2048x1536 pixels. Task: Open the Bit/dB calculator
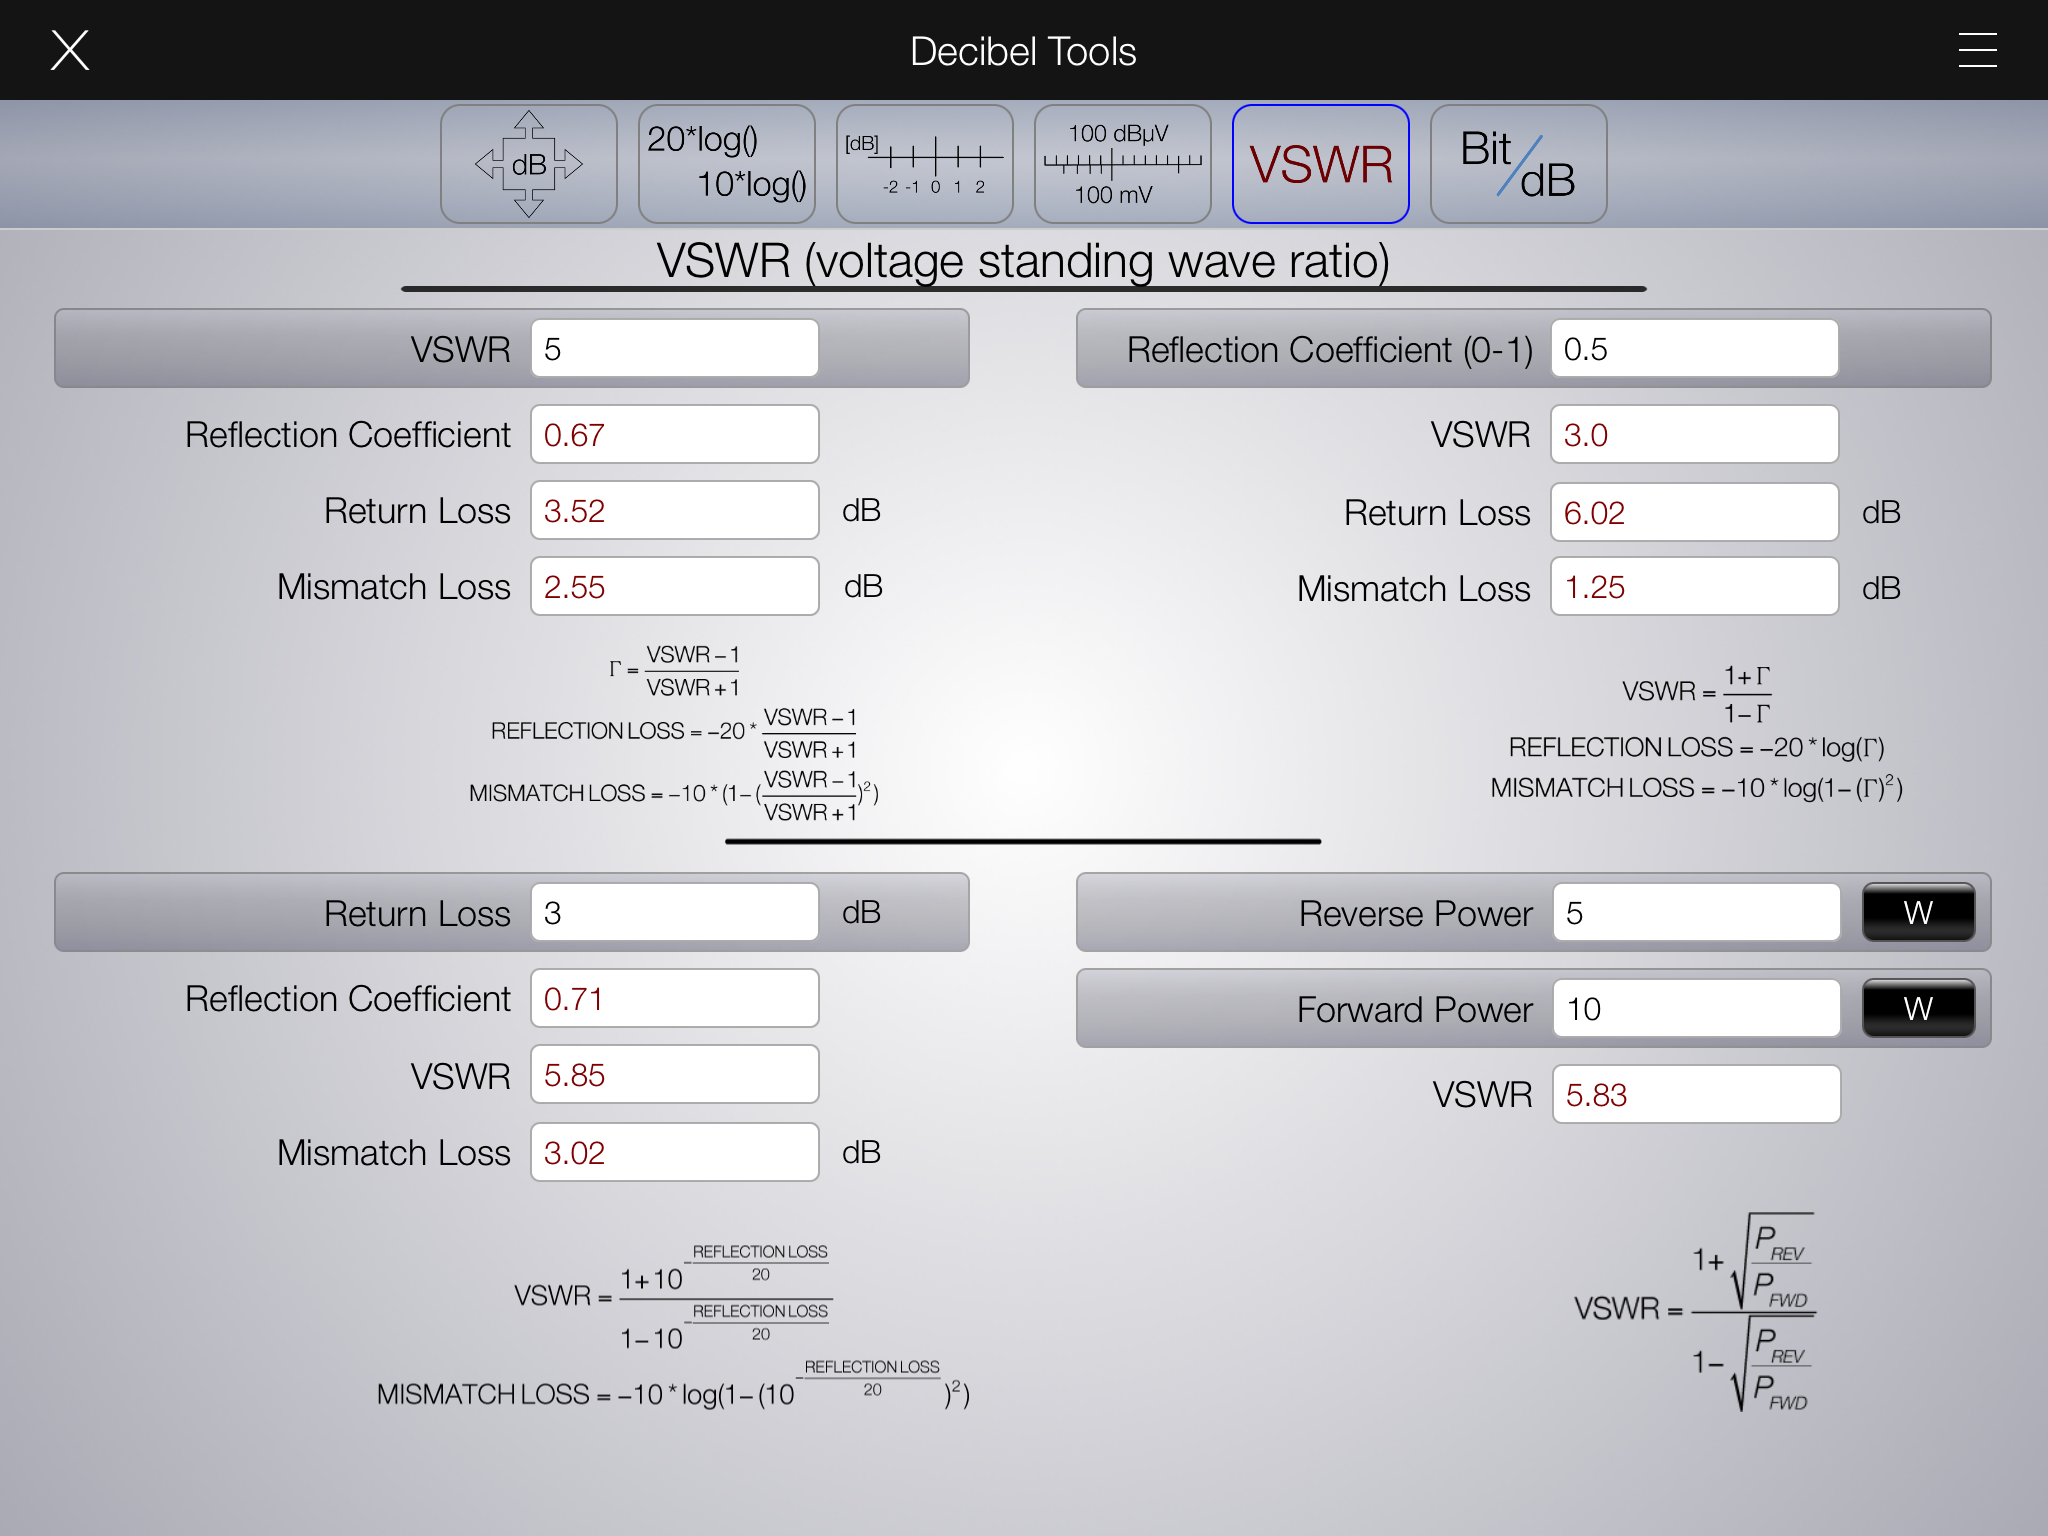click(1518, 164)
